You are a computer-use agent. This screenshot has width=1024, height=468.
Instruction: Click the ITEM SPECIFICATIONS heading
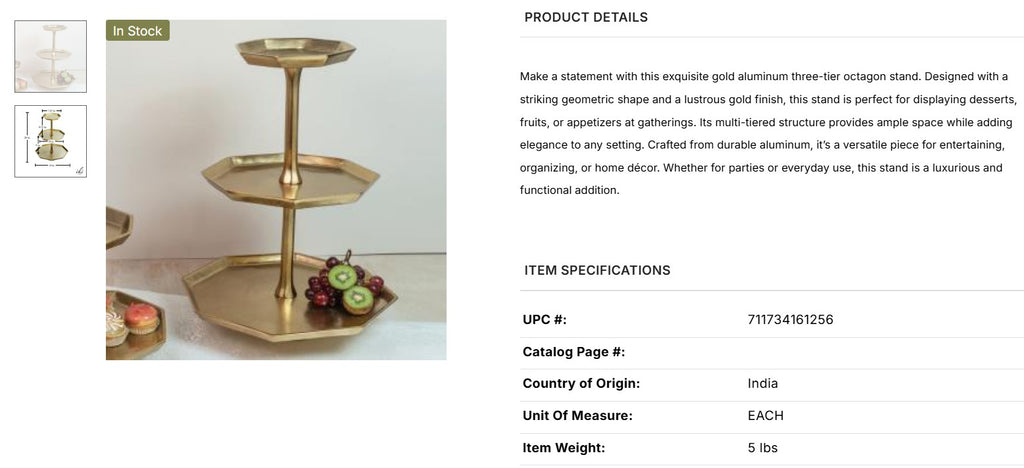pyautogui.click(x=597, y=270)
